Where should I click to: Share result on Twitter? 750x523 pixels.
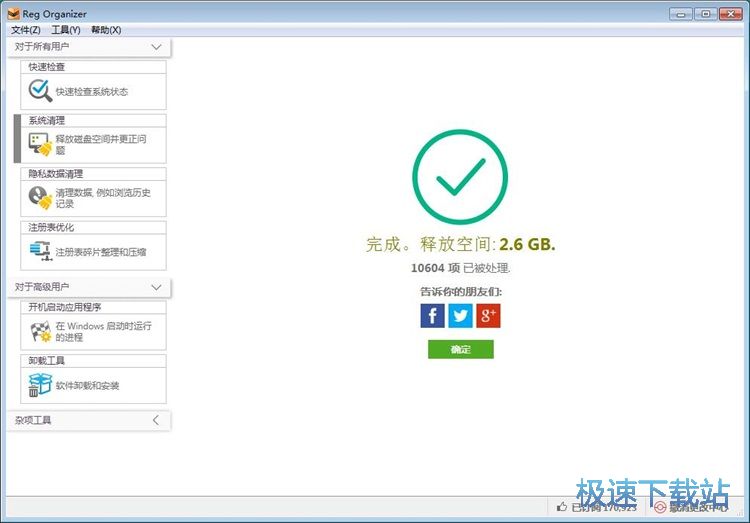[x=460, y=316]
